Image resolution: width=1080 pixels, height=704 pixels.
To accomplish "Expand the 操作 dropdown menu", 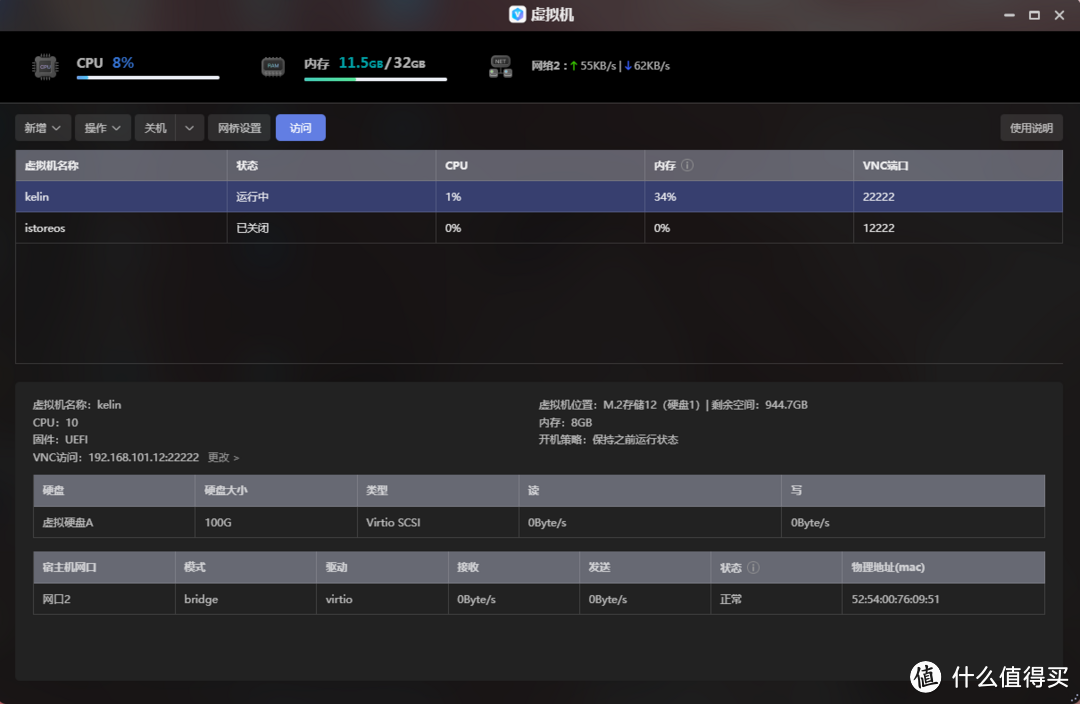I will [x=103, y=128].
